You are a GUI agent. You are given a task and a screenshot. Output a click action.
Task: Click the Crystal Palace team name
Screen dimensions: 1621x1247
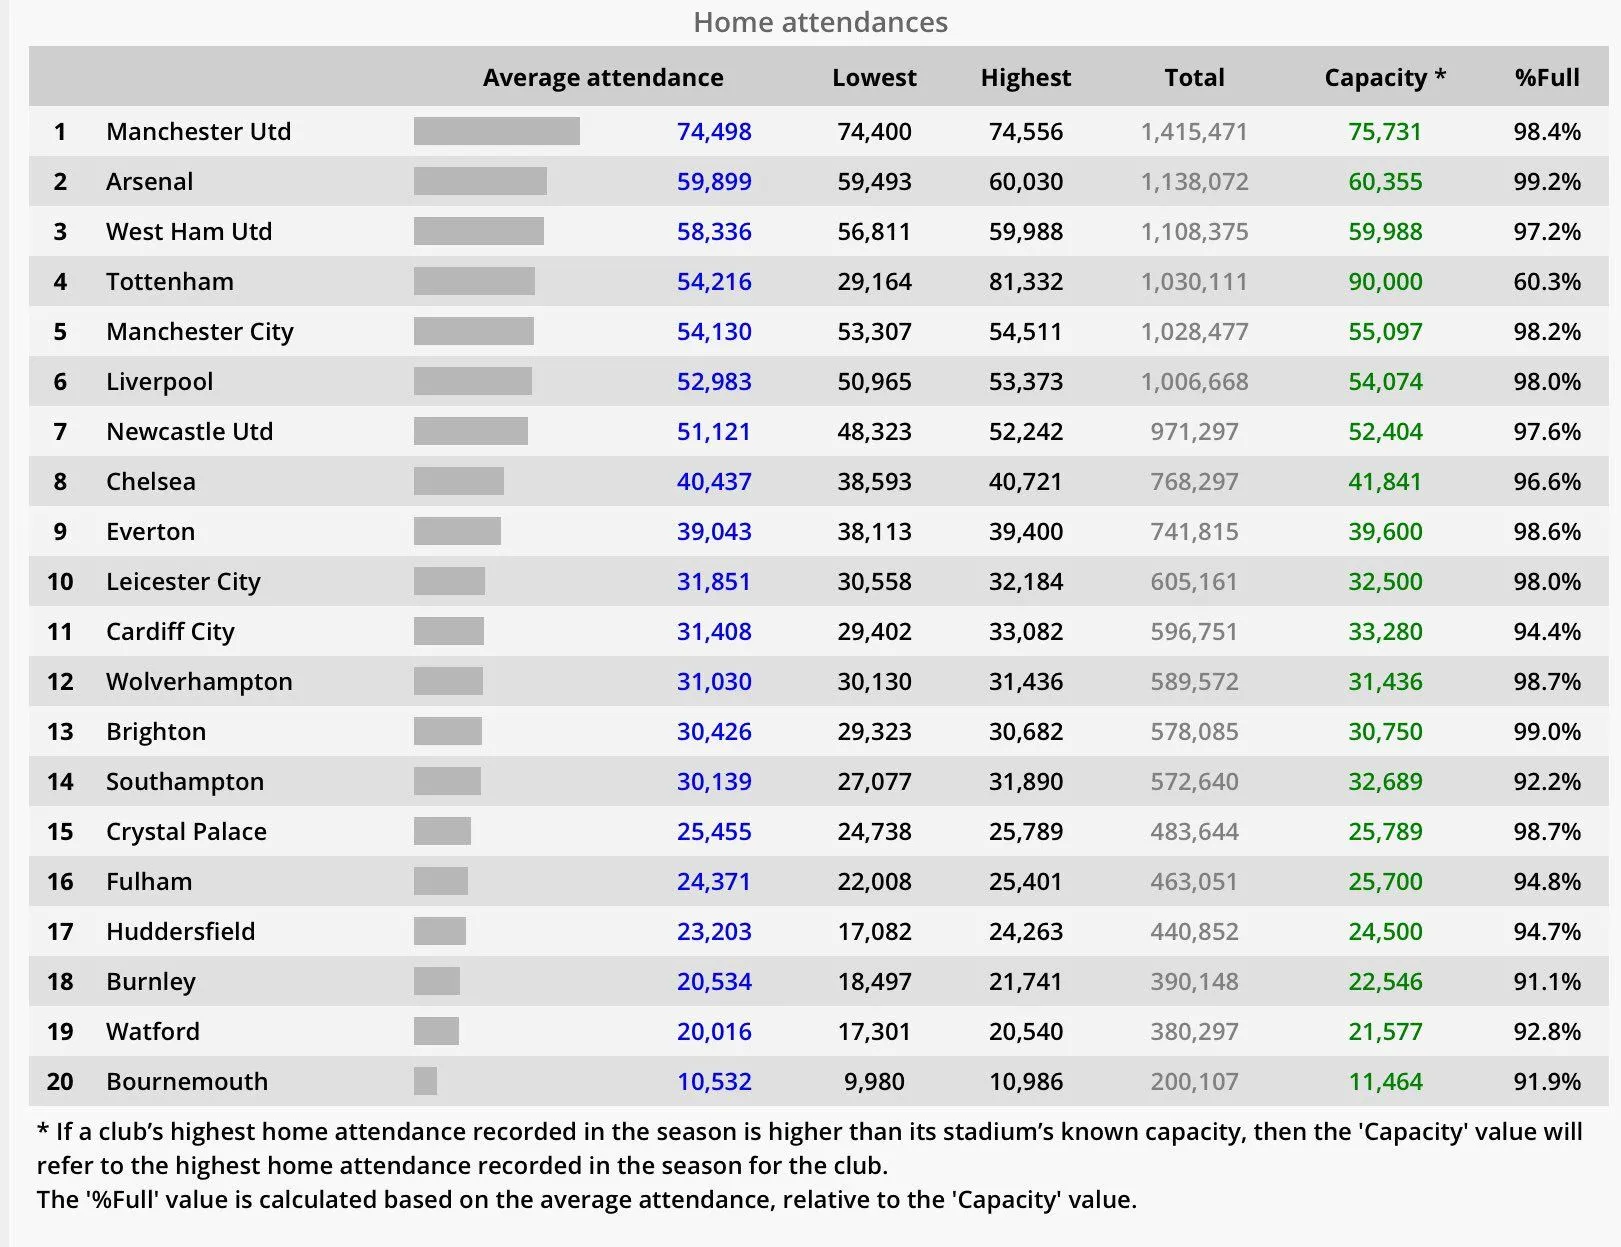[186, 831]
